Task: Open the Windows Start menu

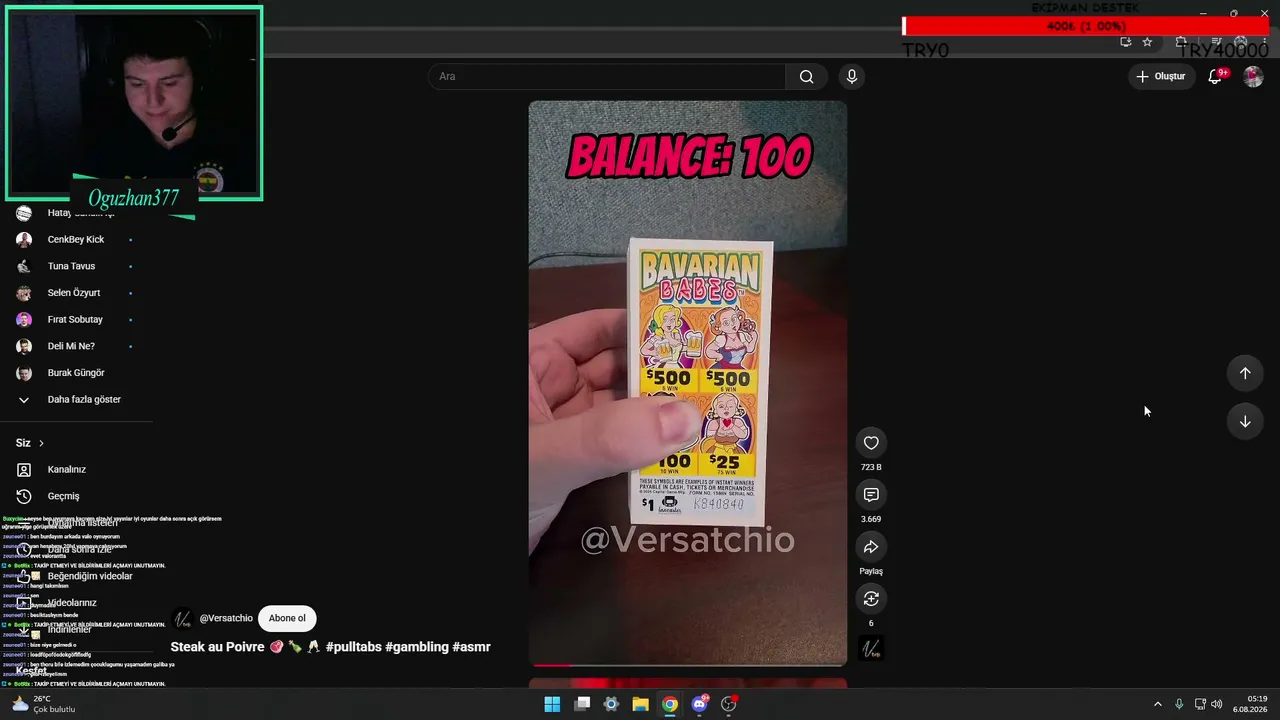Action: pyautogui.click(x=552, y=704)
